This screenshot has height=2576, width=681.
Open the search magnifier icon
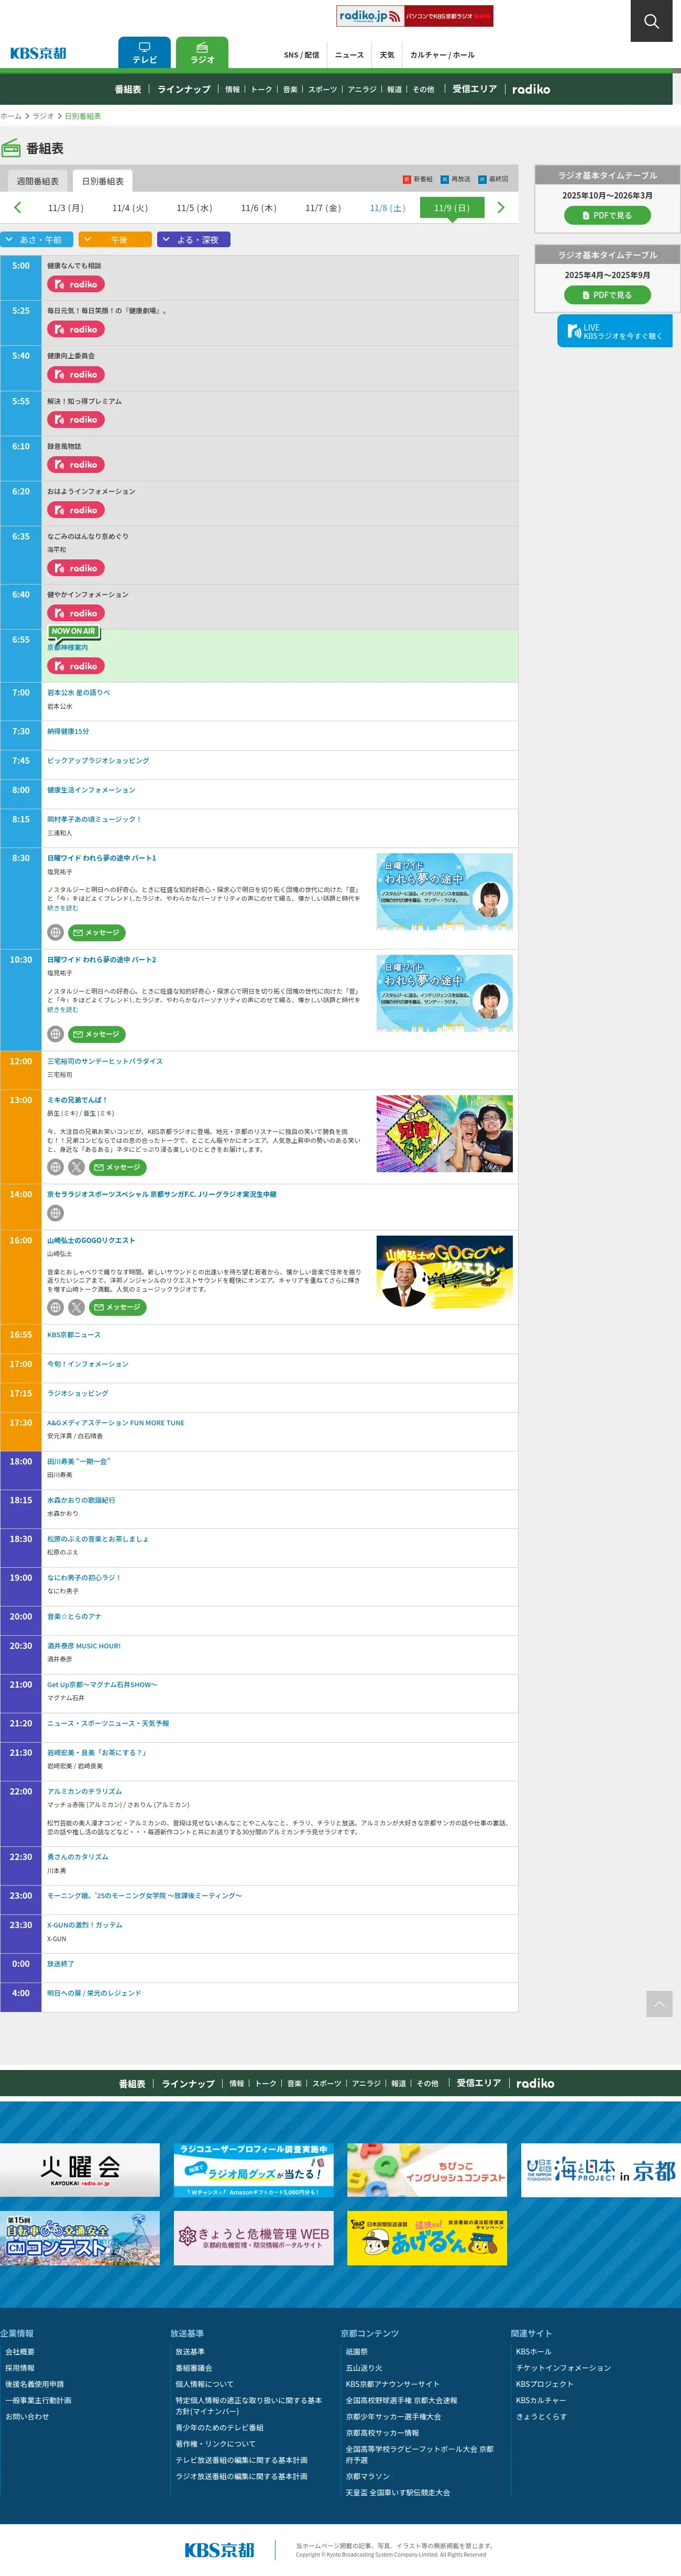pyautogui.click(x=651, y=21)
